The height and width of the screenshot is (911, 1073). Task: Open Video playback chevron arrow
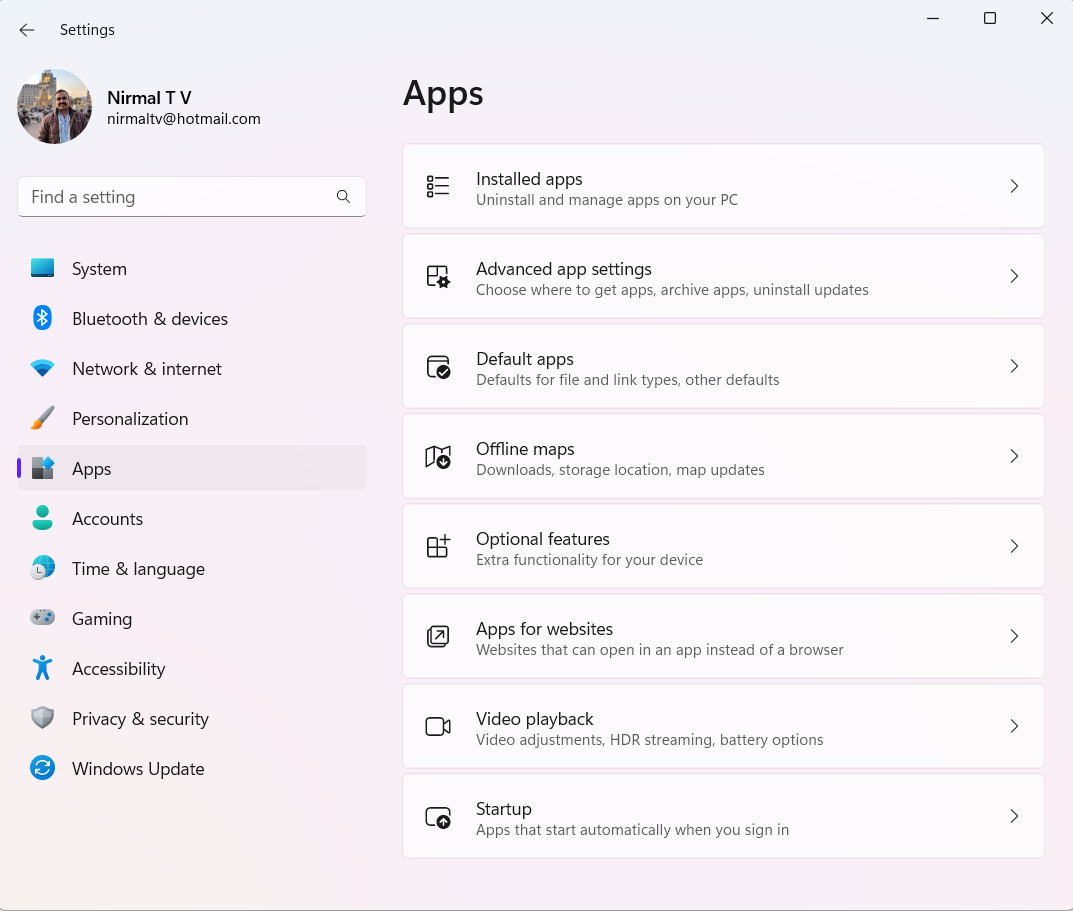pos(1014,726)
